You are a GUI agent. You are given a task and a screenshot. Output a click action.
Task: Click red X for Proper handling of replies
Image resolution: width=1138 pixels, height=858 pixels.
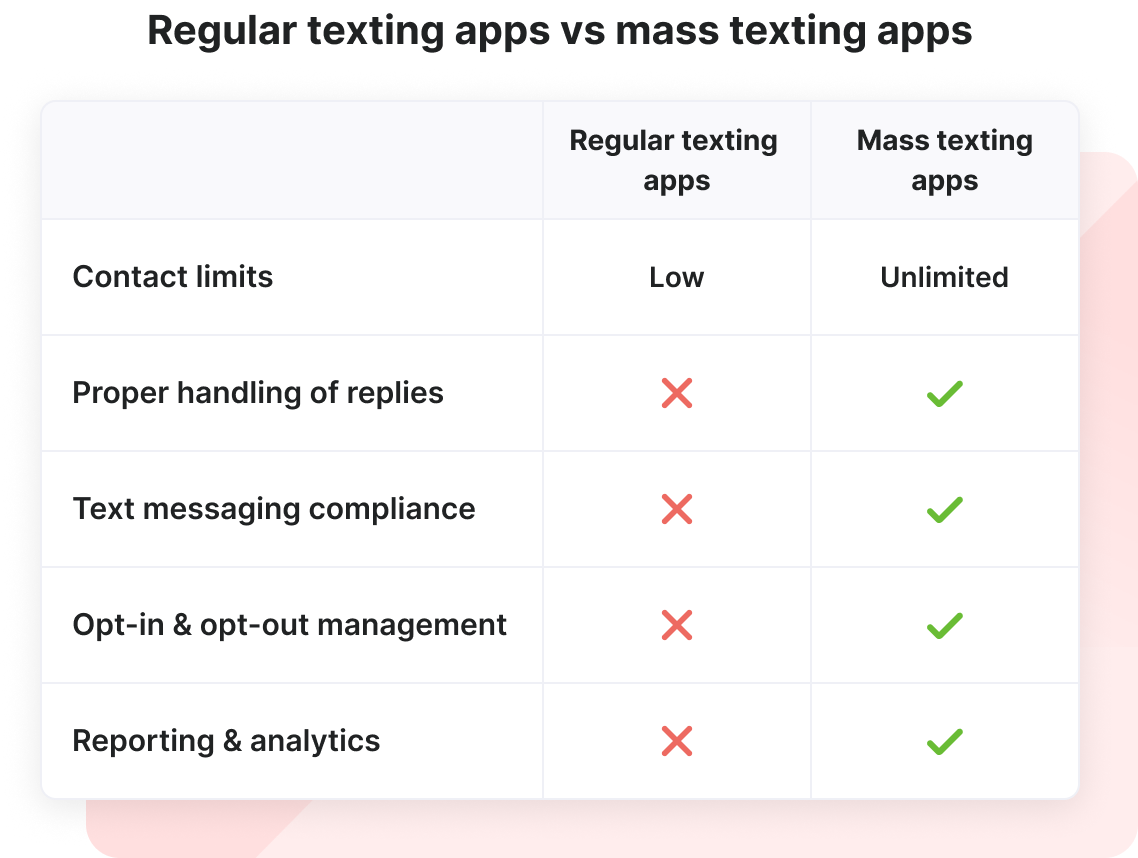(x=677, y=393)
